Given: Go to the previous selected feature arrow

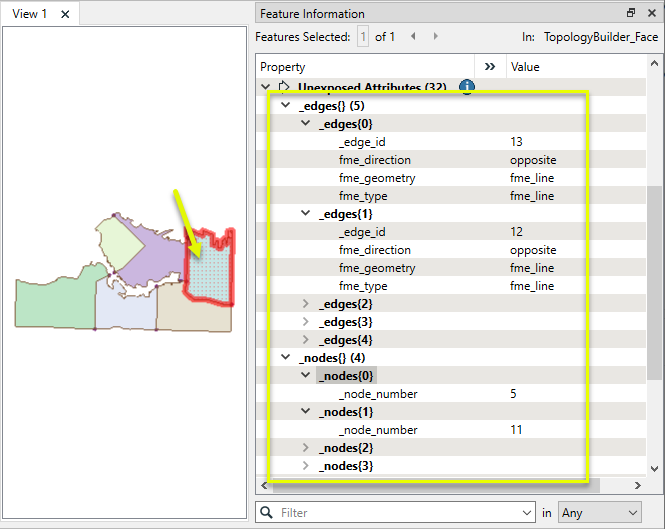Looking at the screenshot, I should 413,37.
